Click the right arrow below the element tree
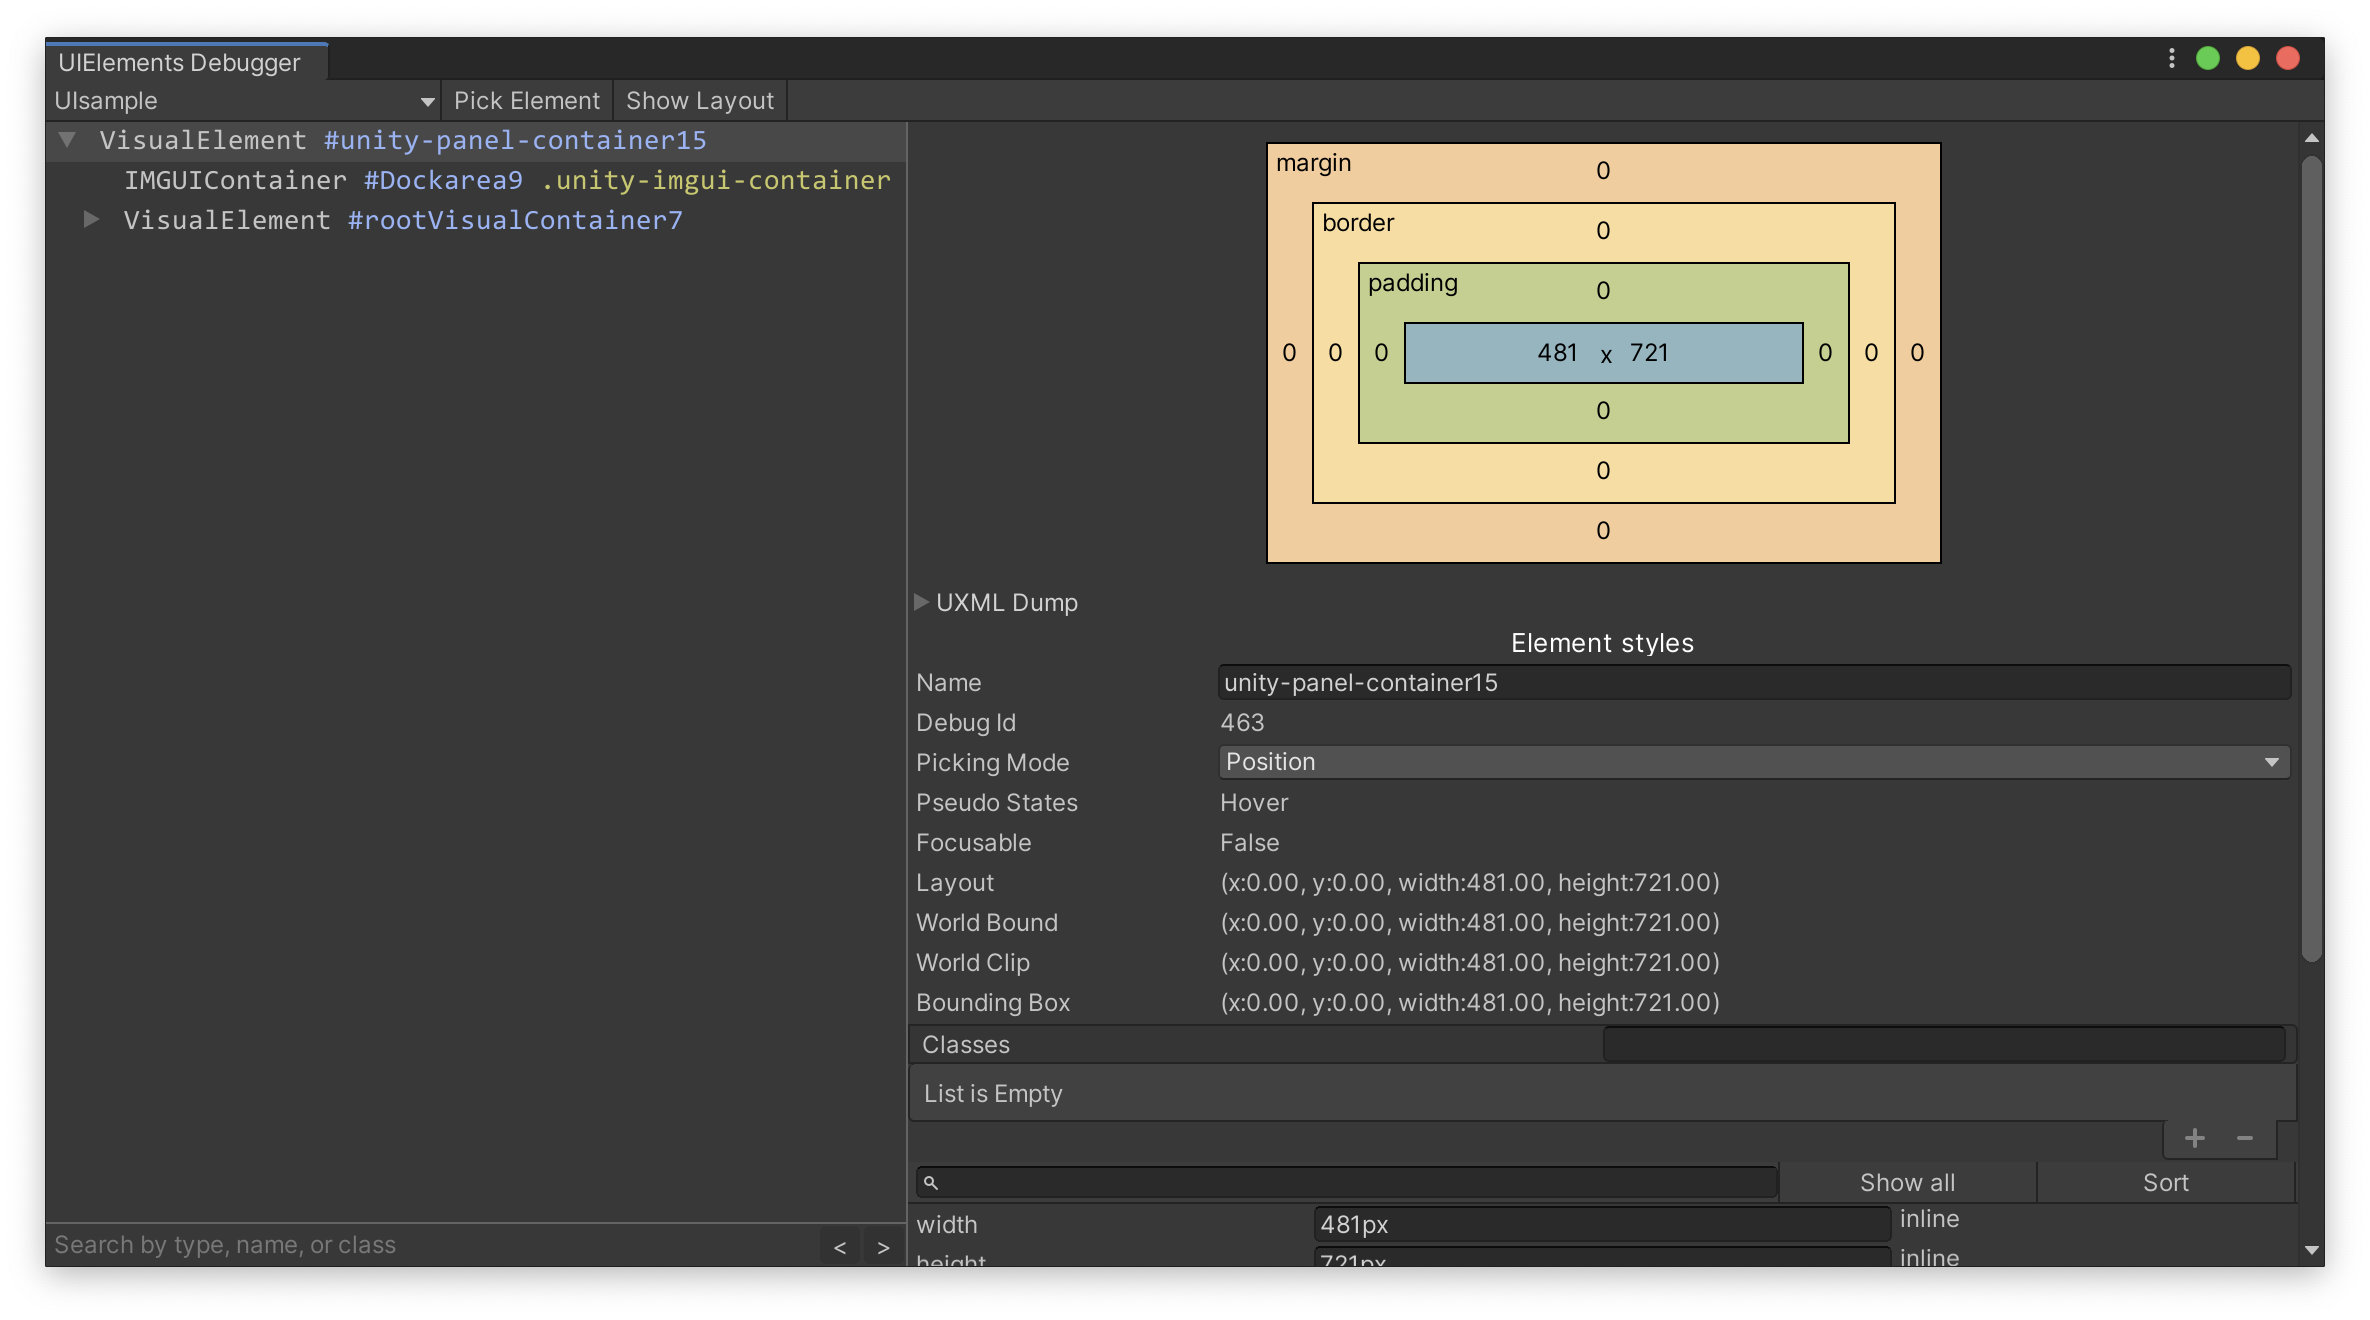 point(883,1247)
